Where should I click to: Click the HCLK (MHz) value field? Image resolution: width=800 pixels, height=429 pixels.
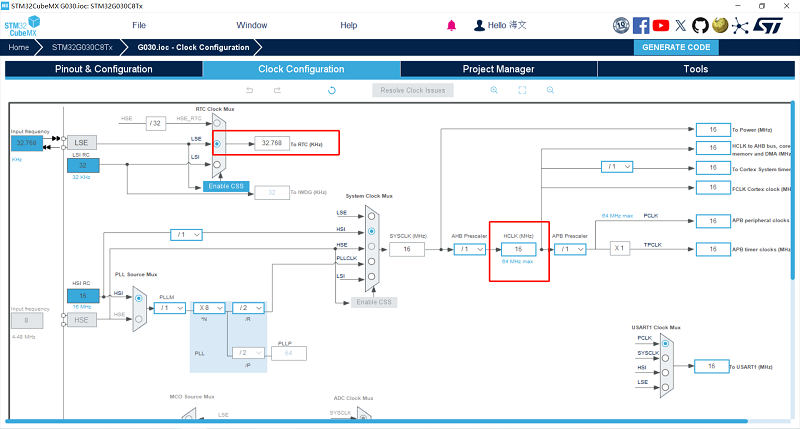(519, 249)
